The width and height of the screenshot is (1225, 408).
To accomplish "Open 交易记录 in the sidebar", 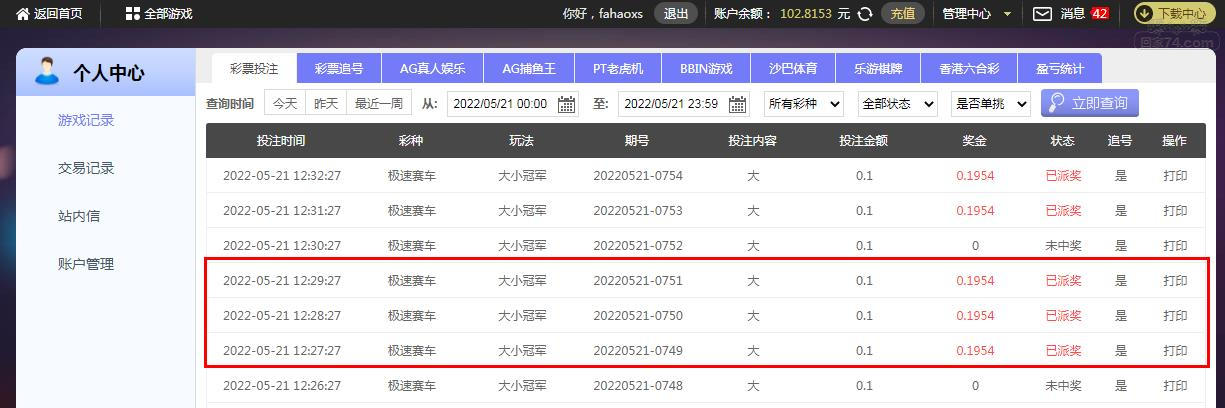I will click(x=86, y=168).
